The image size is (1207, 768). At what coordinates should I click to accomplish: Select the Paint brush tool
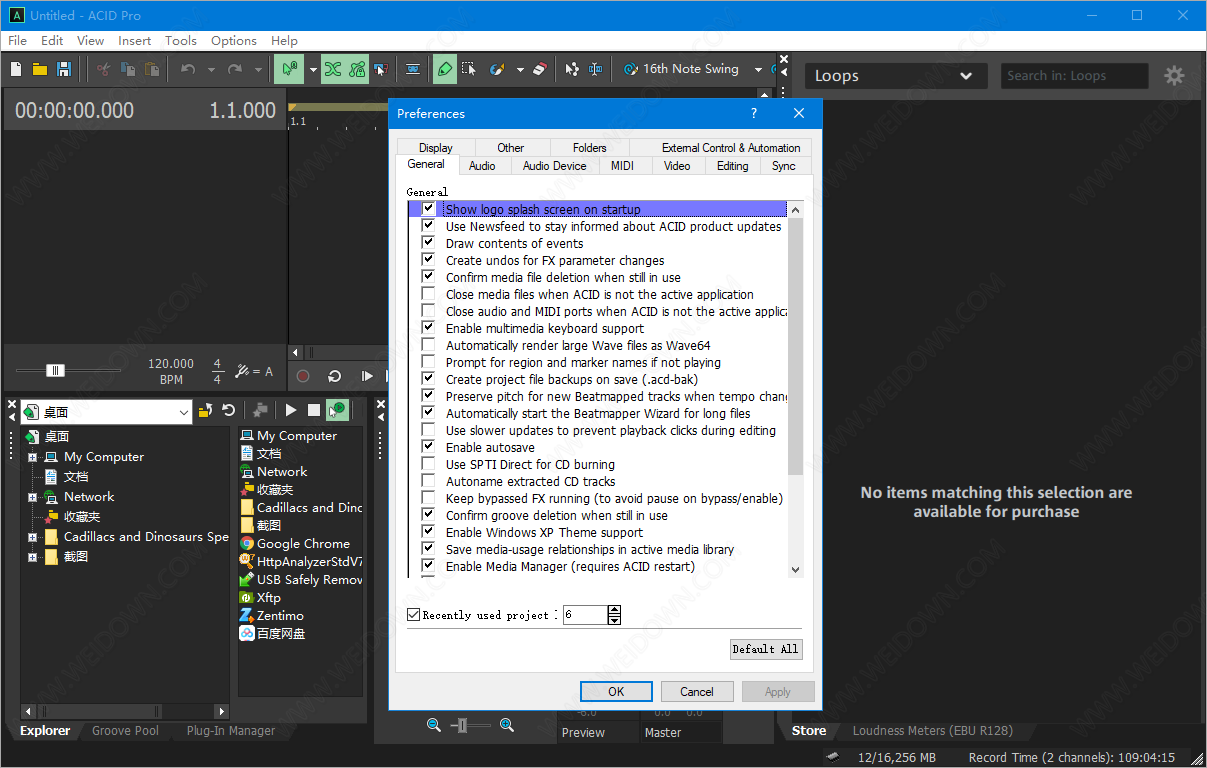pos(497,69)
